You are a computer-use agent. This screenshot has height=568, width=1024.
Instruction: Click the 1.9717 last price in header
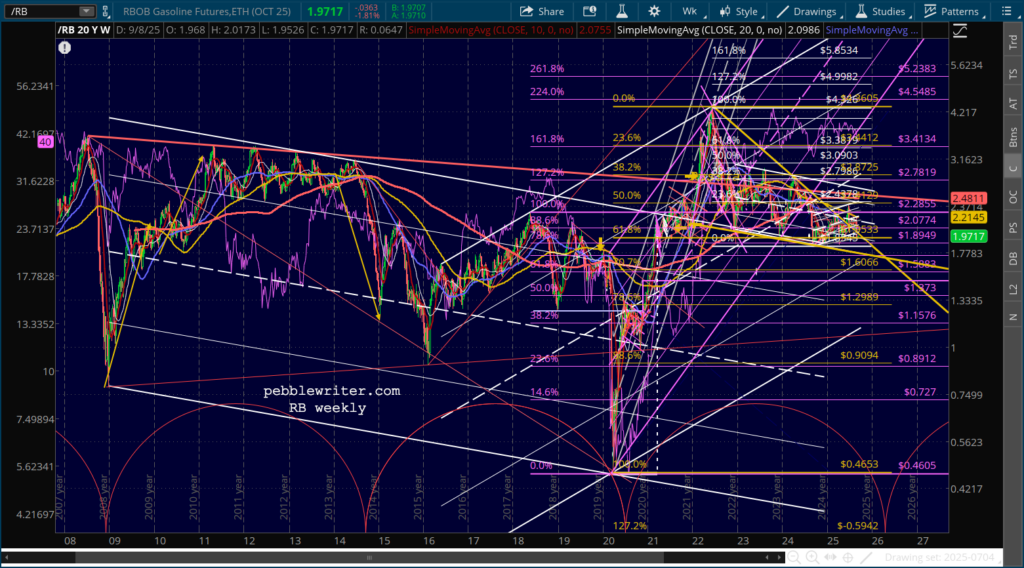pyautogui.click(x=325, y=11)
